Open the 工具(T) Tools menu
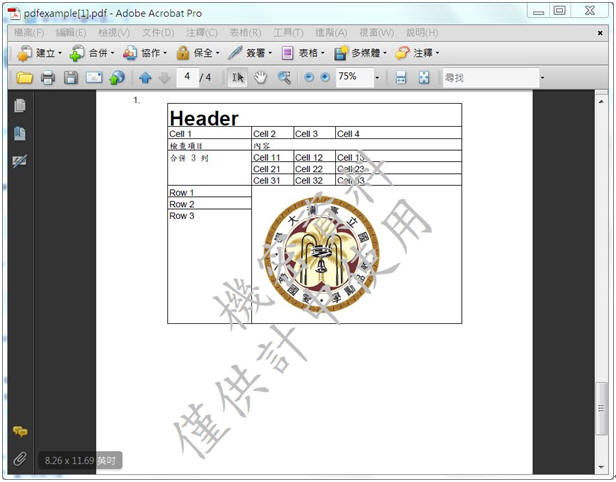 pos(288,33)
